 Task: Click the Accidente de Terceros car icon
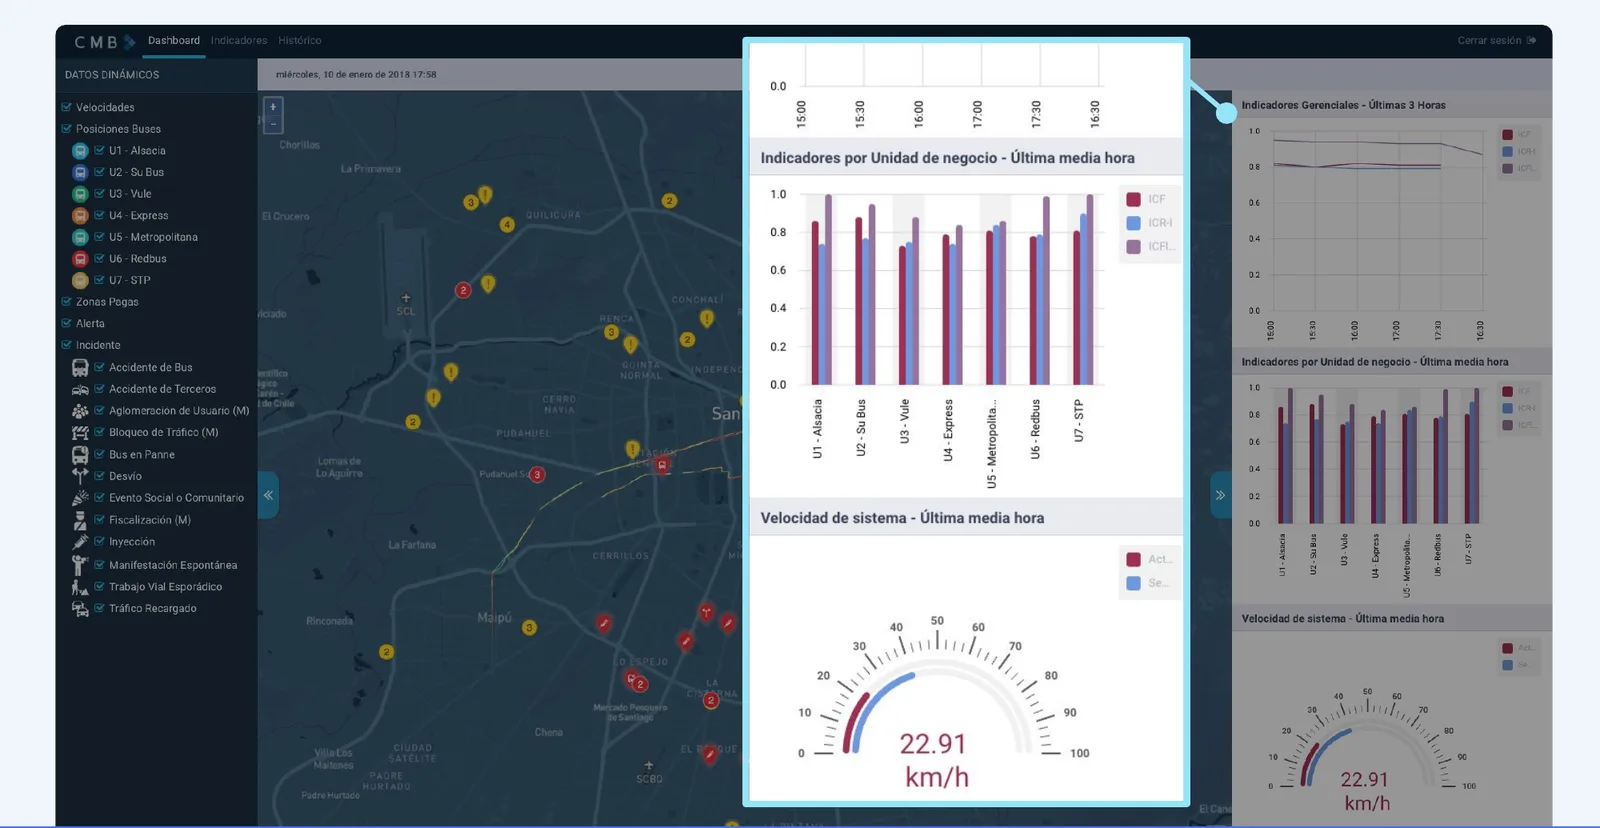click(x=80, y=389)
